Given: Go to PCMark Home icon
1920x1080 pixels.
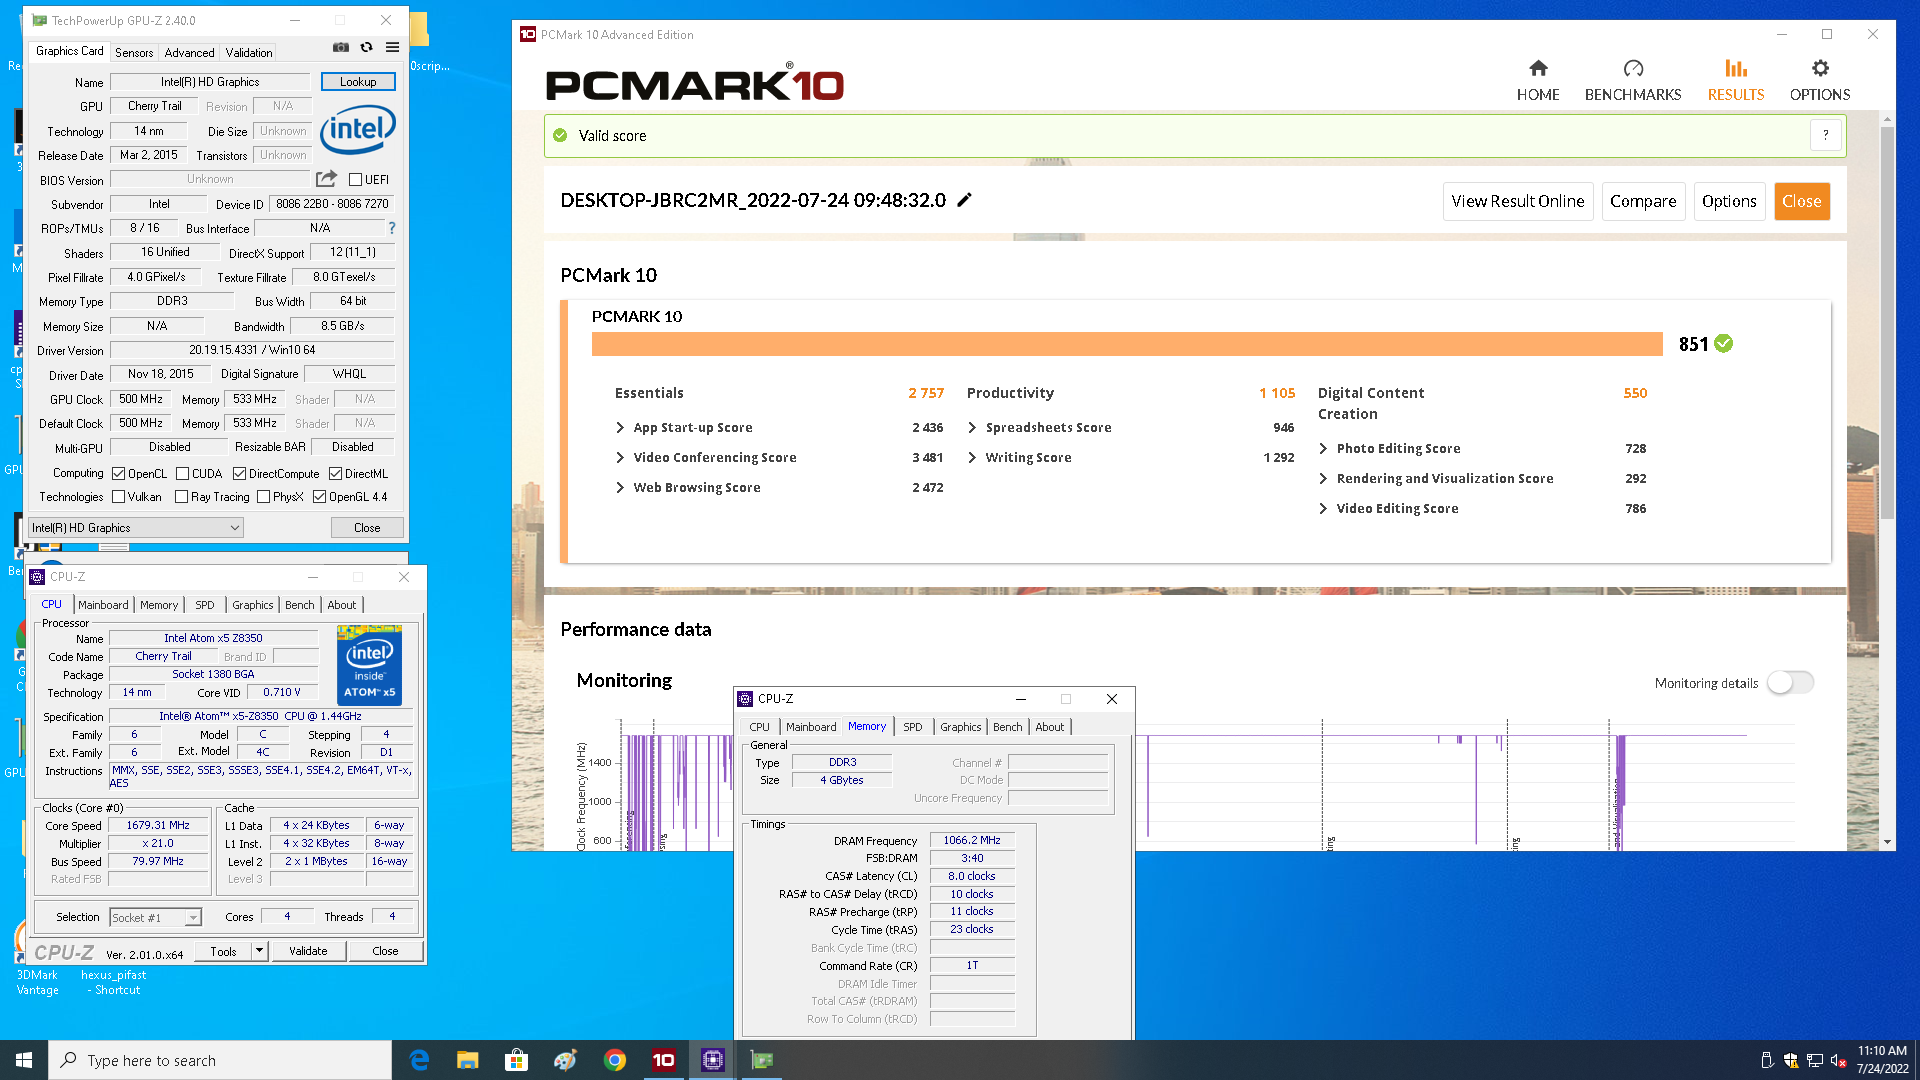Looking at the screenshot, I should click(x=1538, y=68).
